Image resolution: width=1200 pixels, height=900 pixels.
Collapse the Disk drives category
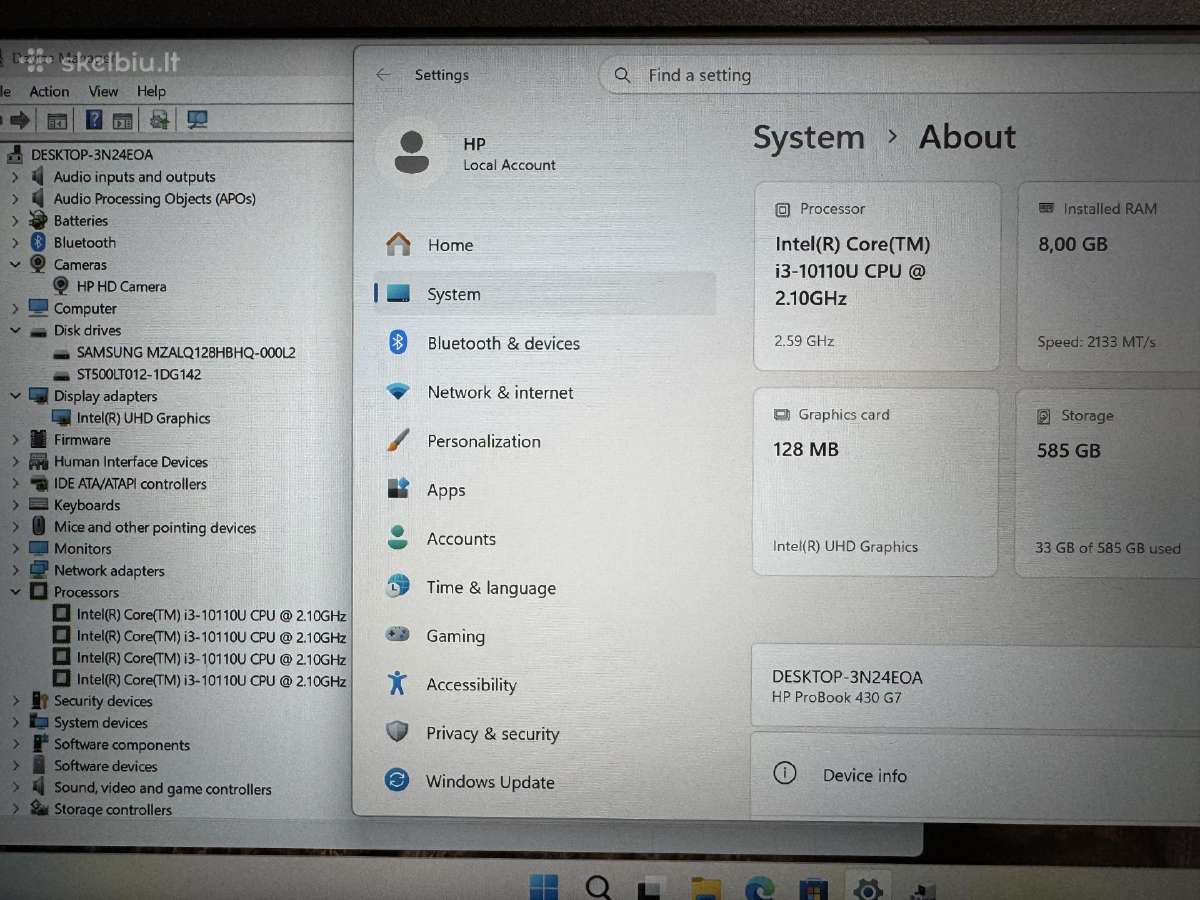pos(16,330)
